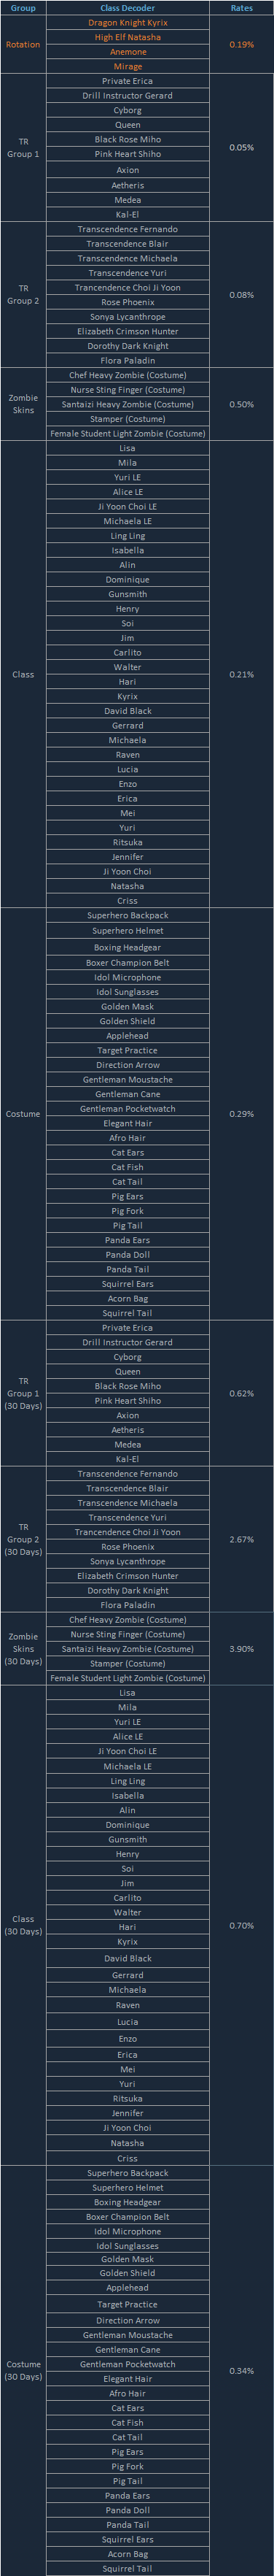This screenshot has height=2576, width=274.
Task: Click the 2.67% rate cell
Action: 241,1540
